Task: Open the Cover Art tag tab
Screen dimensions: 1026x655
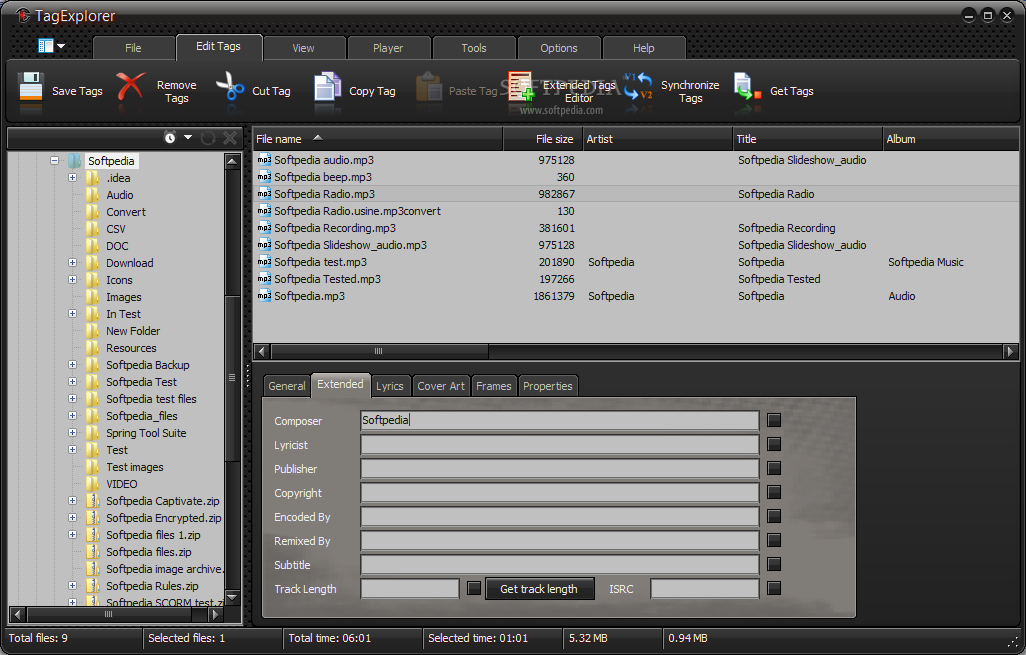Action: coord(441,386)
